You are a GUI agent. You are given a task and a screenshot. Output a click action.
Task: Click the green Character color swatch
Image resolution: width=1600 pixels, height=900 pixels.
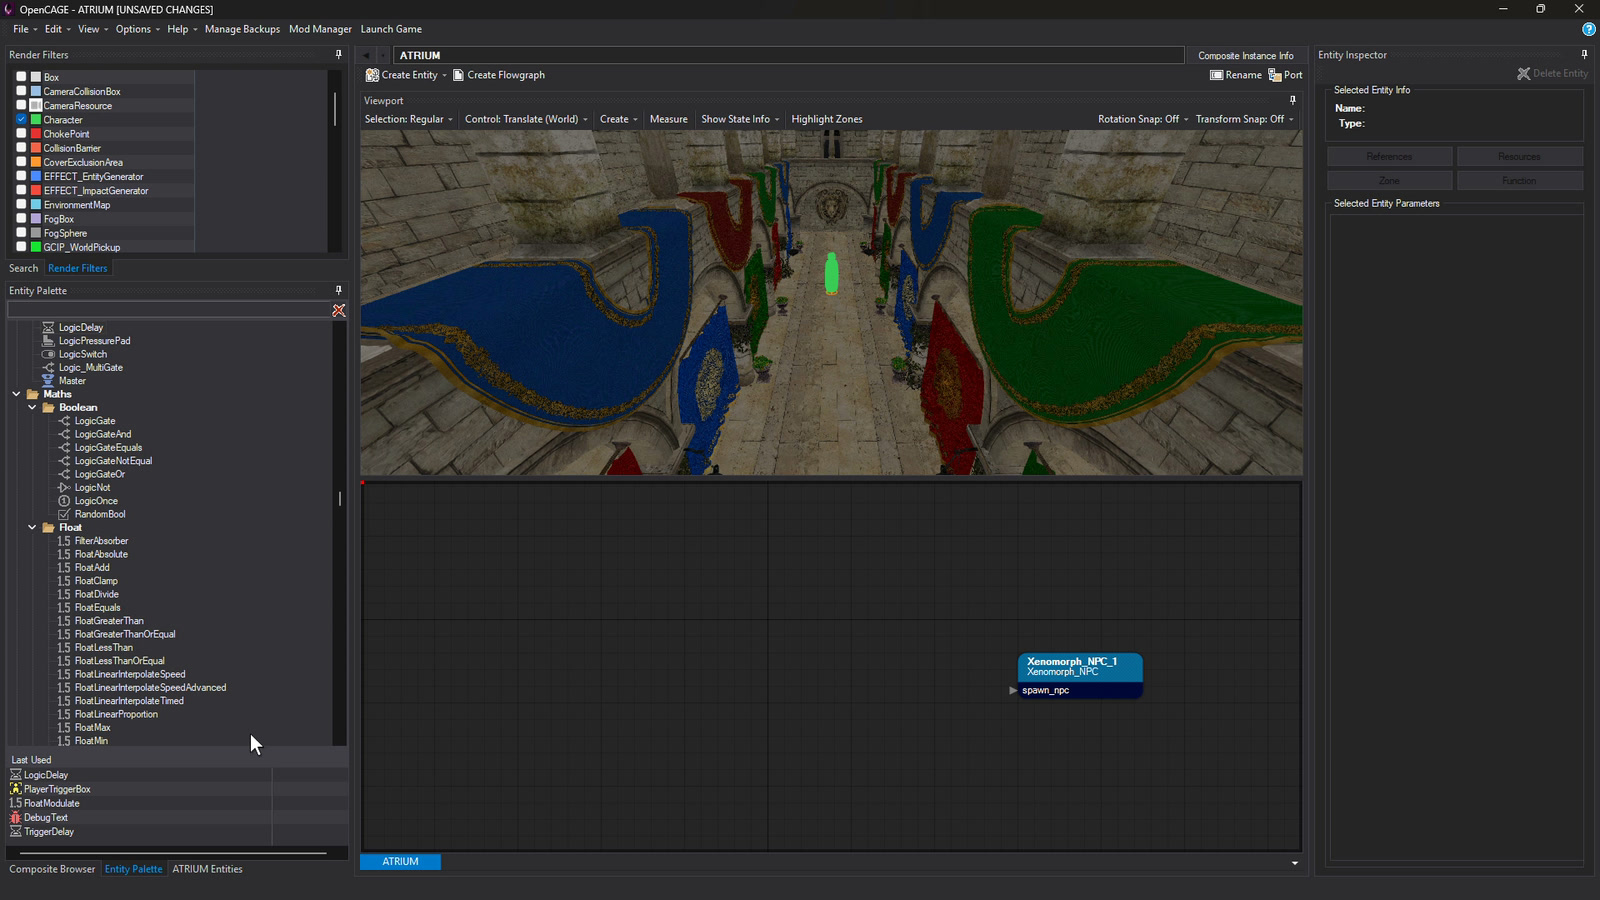coord(36,119)
